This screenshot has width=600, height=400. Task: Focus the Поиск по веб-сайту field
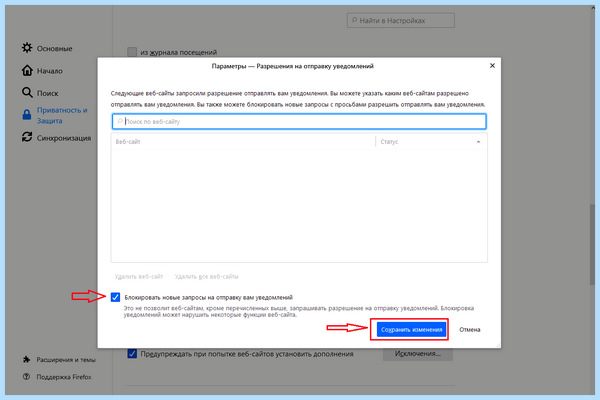coord(299,121)
